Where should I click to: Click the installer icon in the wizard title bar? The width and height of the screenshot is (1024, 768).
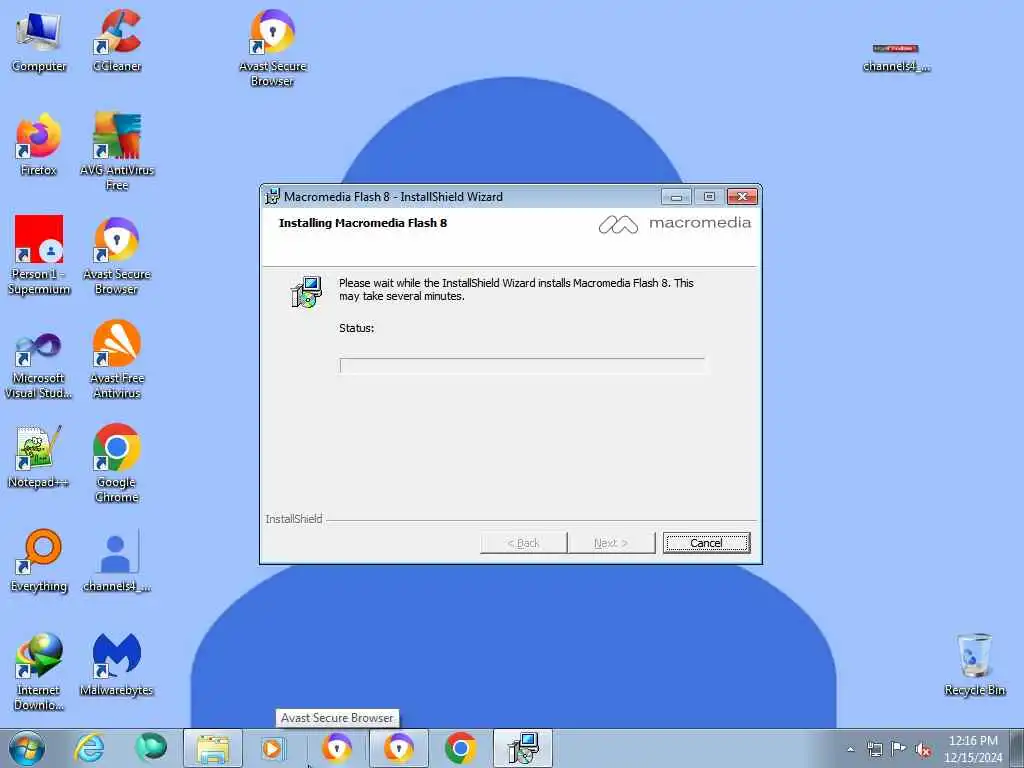pyautogui.click(x=272, y=197)
